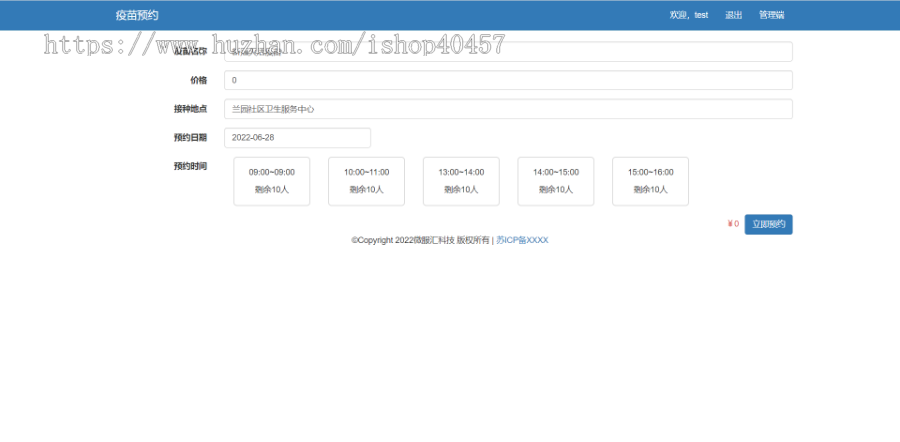Click the 立即预约 submit button

click(769, 224)
